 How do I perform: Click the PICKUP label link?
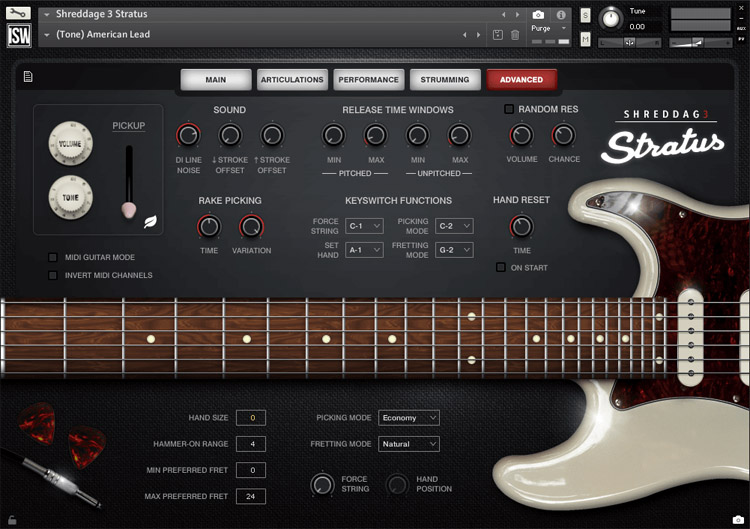click(129, 126)
